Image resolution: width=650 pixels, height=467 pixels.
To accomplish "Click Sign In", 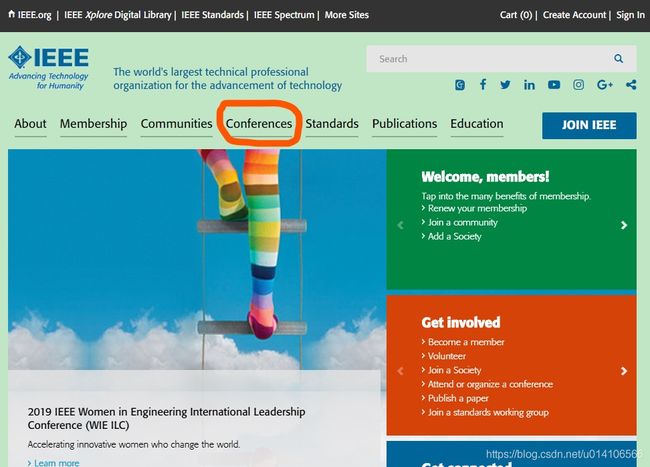I will (x=631, y=15).
